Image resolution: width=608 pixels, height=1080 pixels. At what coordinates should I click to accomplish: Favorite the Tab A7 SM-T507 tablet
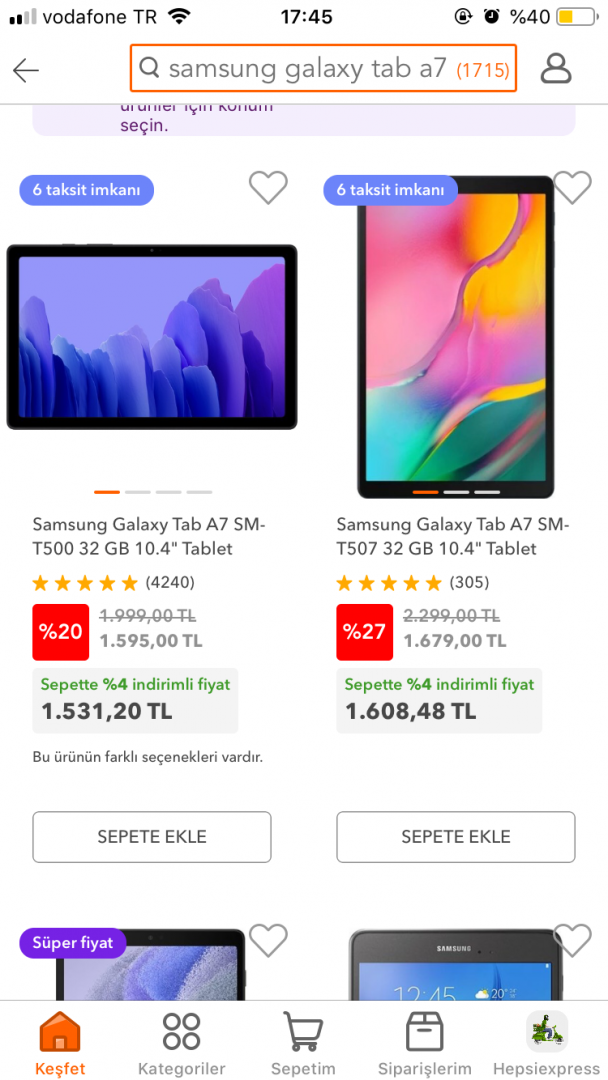(572, 188)
